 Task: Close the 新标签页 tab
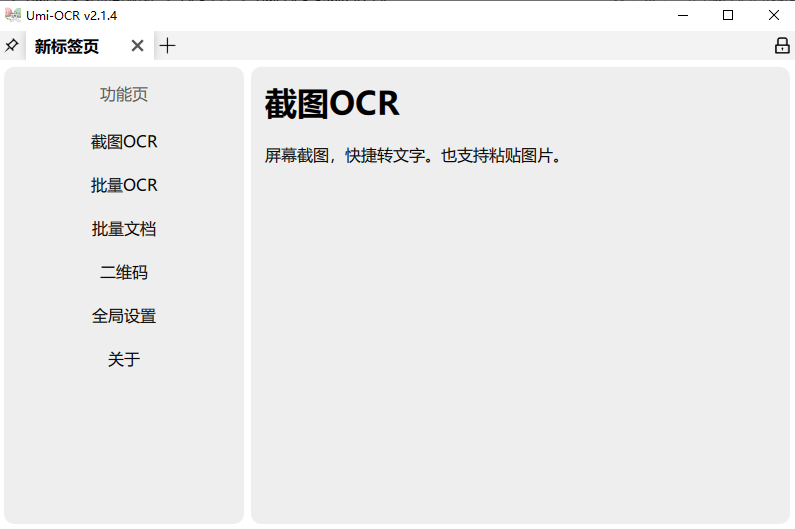pyautogui.click(x=137, y=46)
